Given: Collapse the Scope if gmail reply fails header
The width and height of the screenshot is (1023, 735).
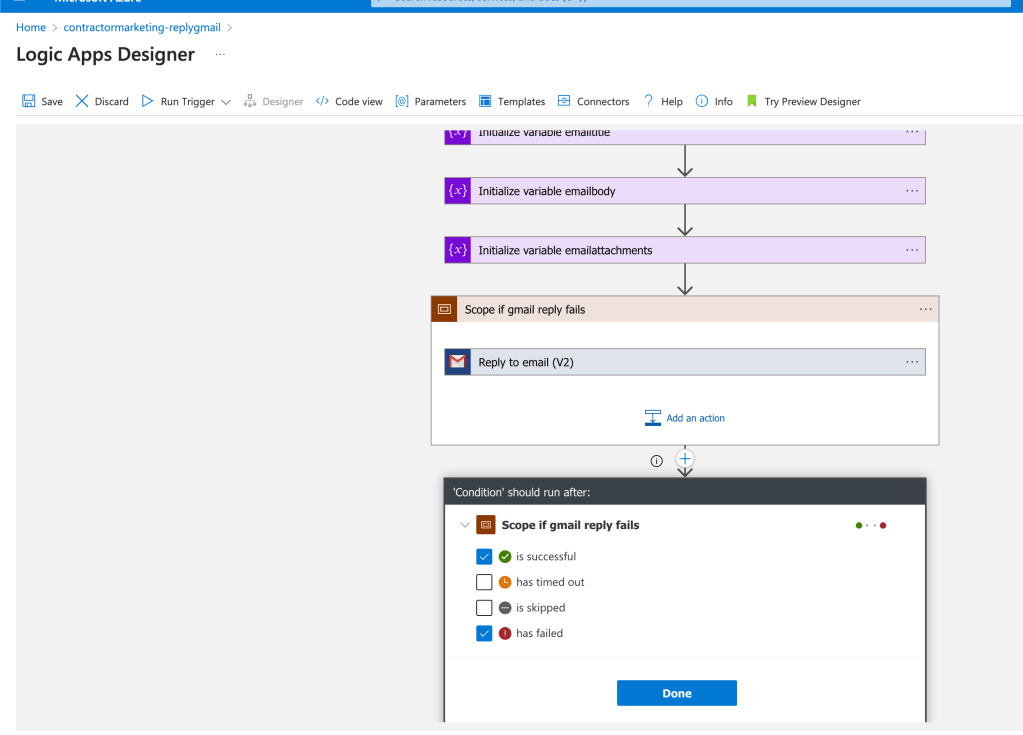Looking at the screenshot, I should coord(685,309).
